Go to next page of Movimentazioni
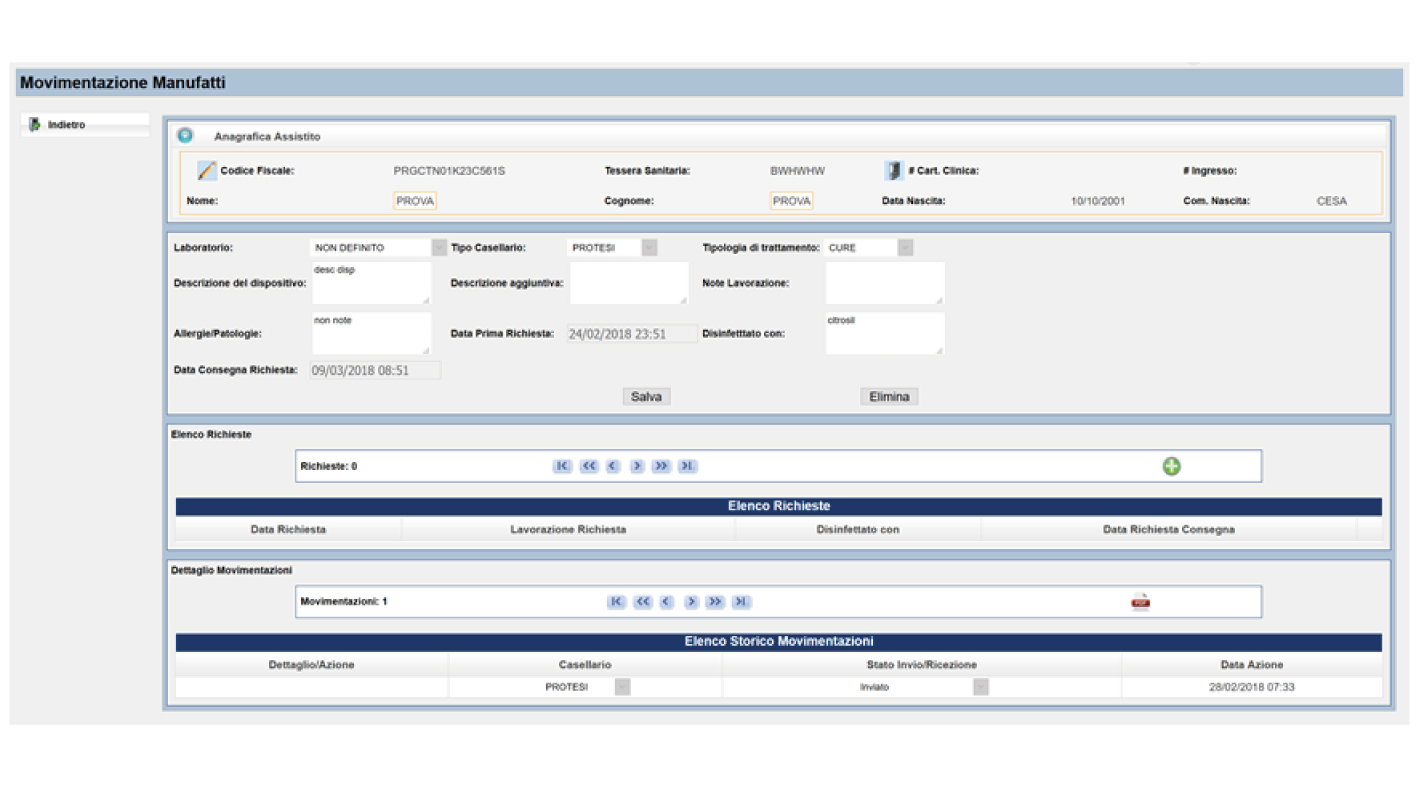The width and height of the screenshot is (1419, 787). click(691, 602)
